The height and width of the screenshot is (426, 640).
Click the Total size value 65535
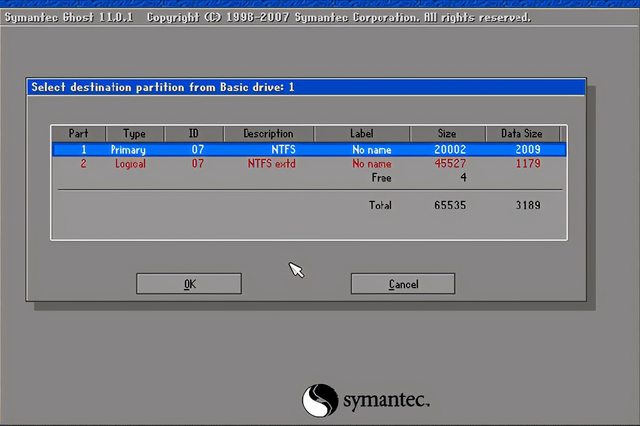coord(450,205)
